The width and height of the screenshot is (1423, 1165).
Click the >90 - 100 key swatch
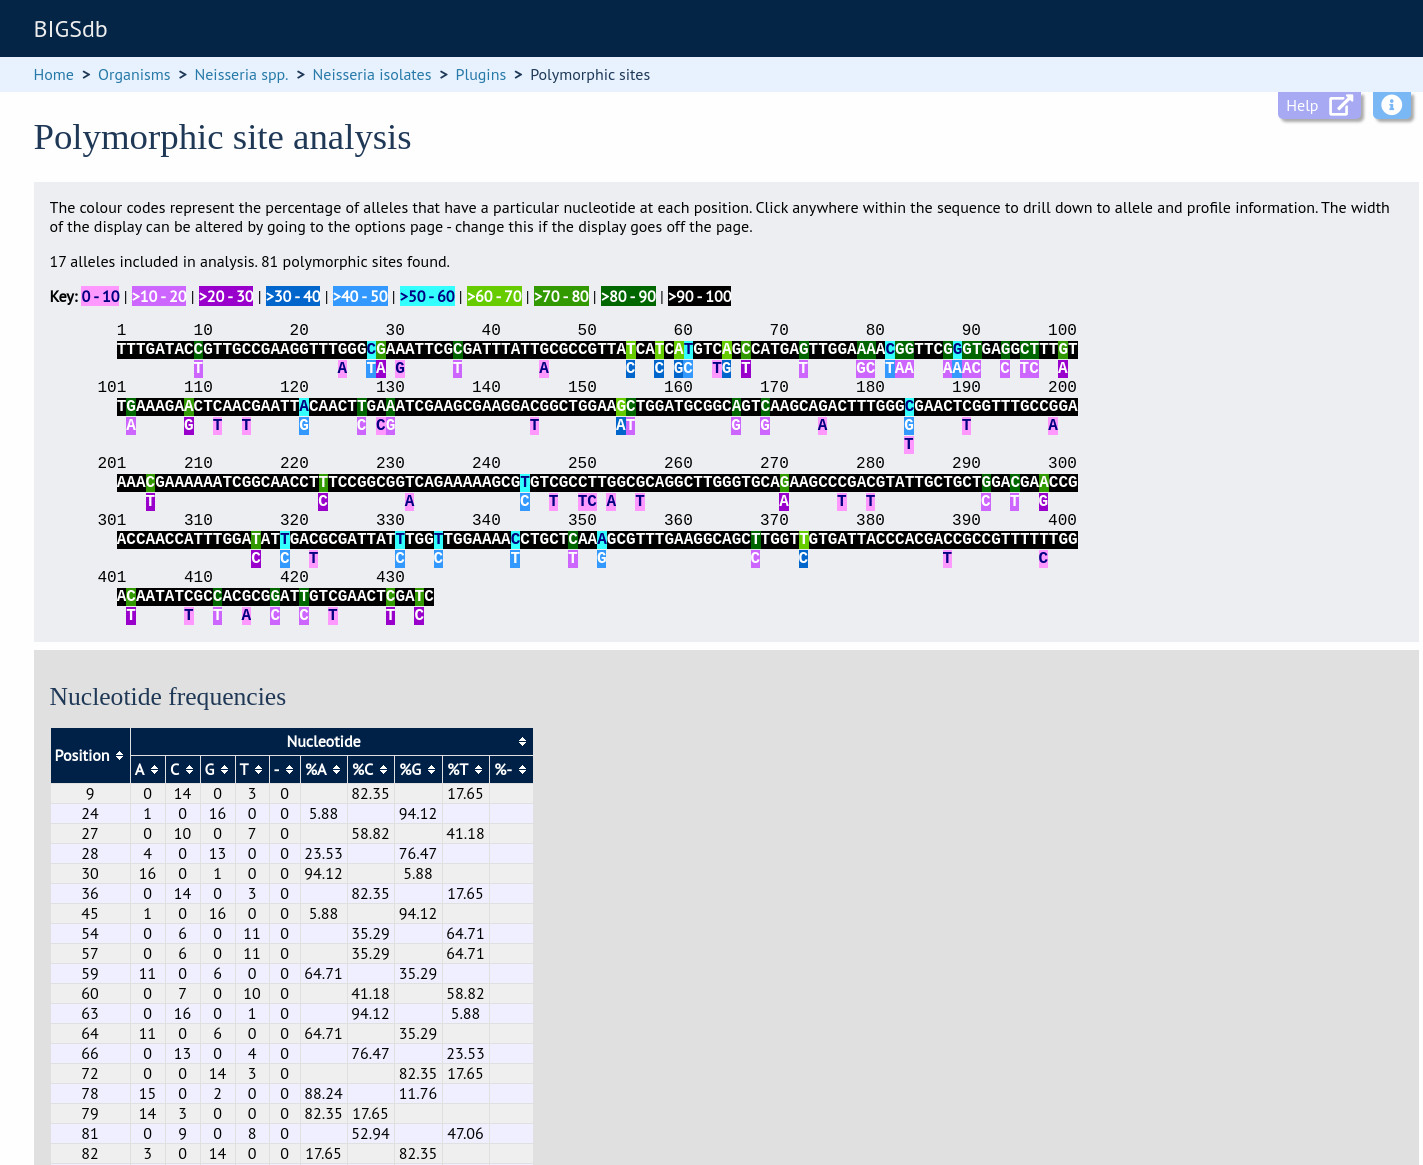coord(699,296)
